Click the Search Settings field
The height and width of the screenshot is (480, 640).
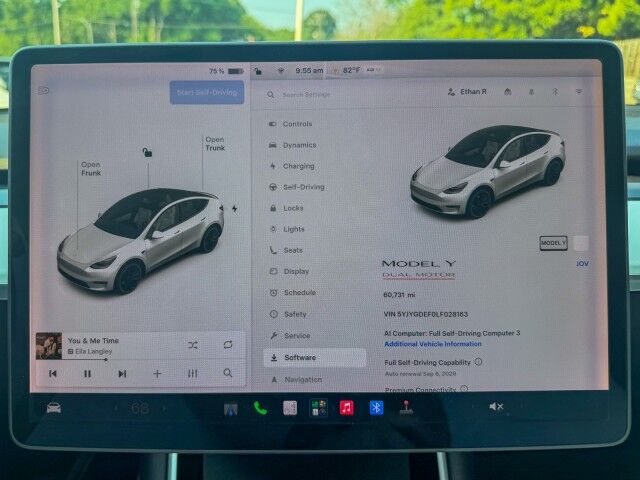coord(306,95)
